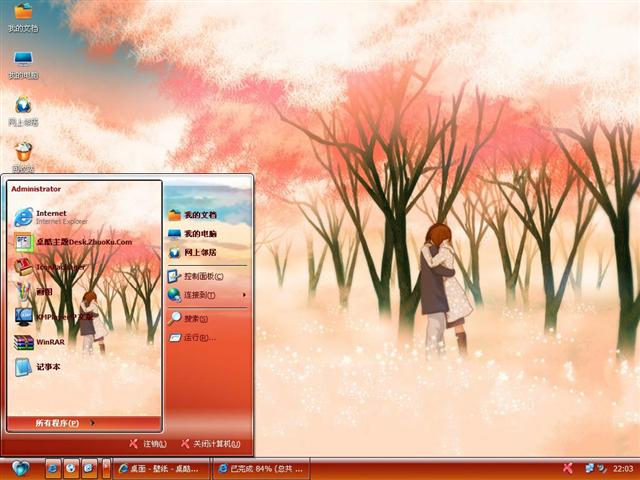Click the first Internet Explorer quick launch icon
Screen dimensions: 640x480
coord(53,468)
